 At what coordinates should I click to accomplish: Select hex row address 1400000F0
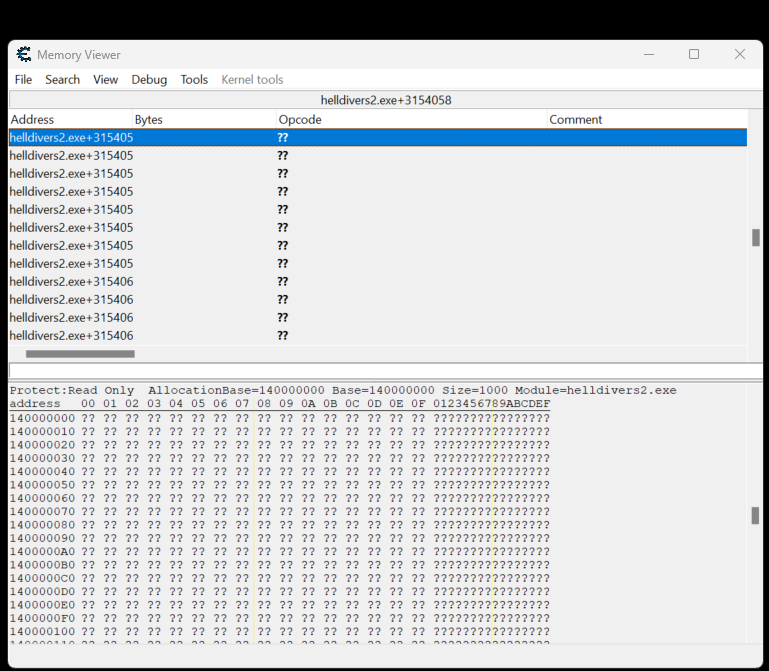[42, 618]
